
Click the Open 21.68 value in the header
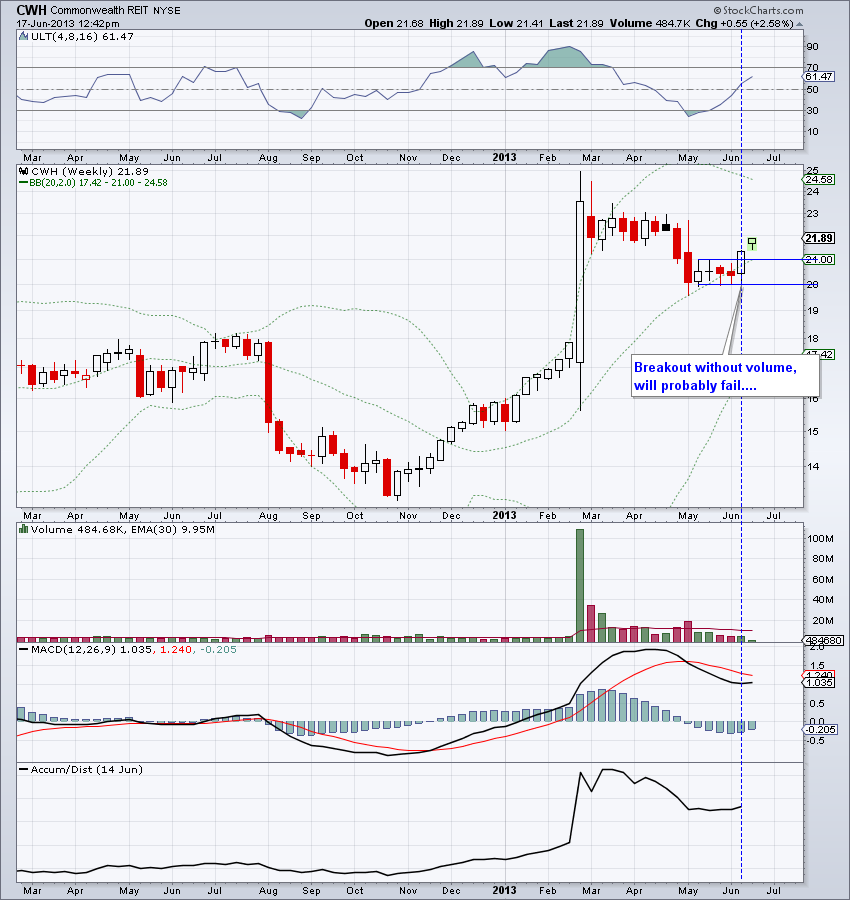click(x=394, y=24)
